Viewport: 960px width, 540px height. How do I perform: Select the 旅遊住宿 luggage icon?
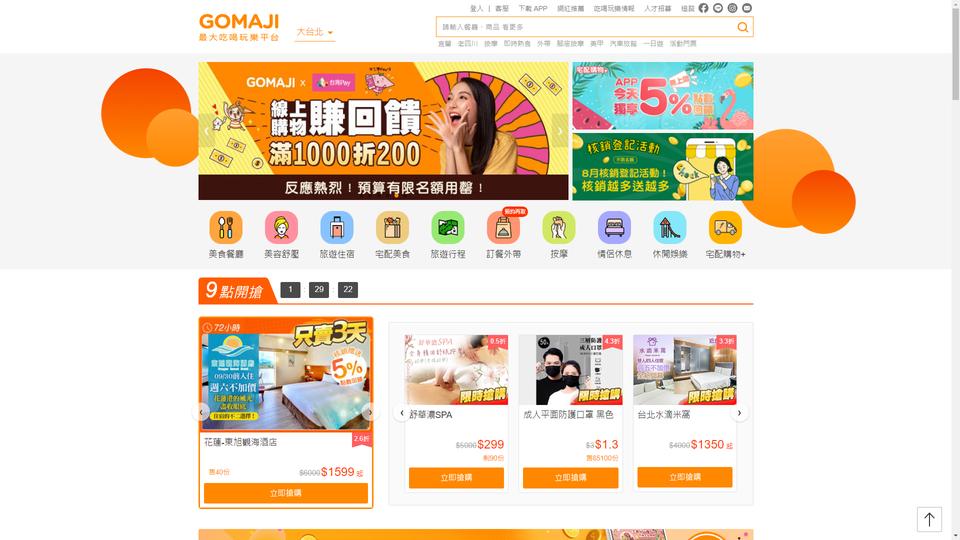[337, 228]
